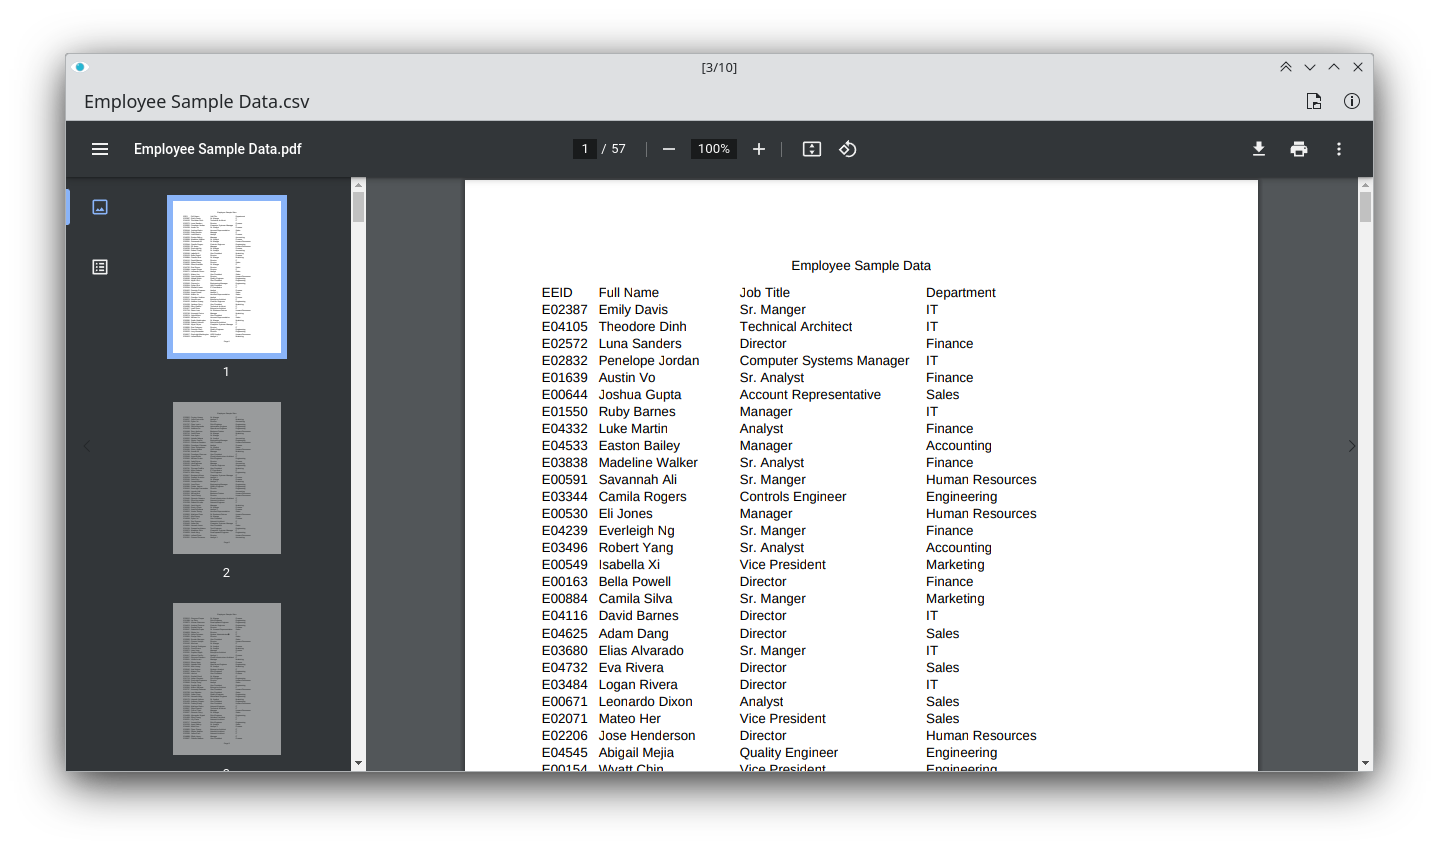Open the file information icon

click(x=1352, y=101)
